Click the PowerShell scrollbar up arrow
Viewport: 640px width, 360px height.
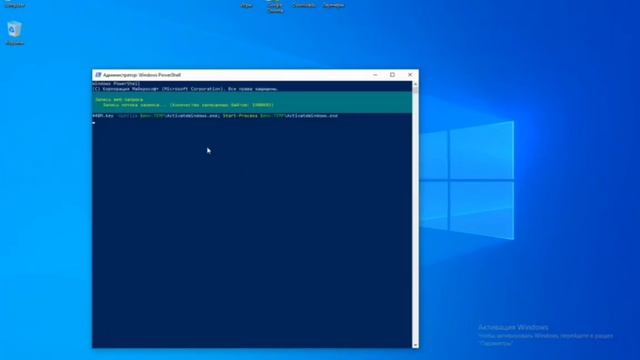point(415,84)
